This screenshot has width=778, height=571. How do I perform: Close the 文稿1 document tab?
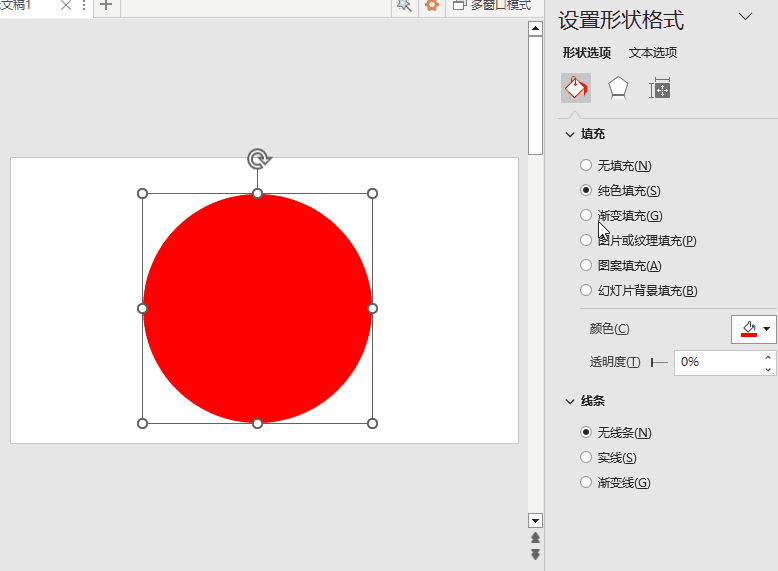[x=65, y=6]
